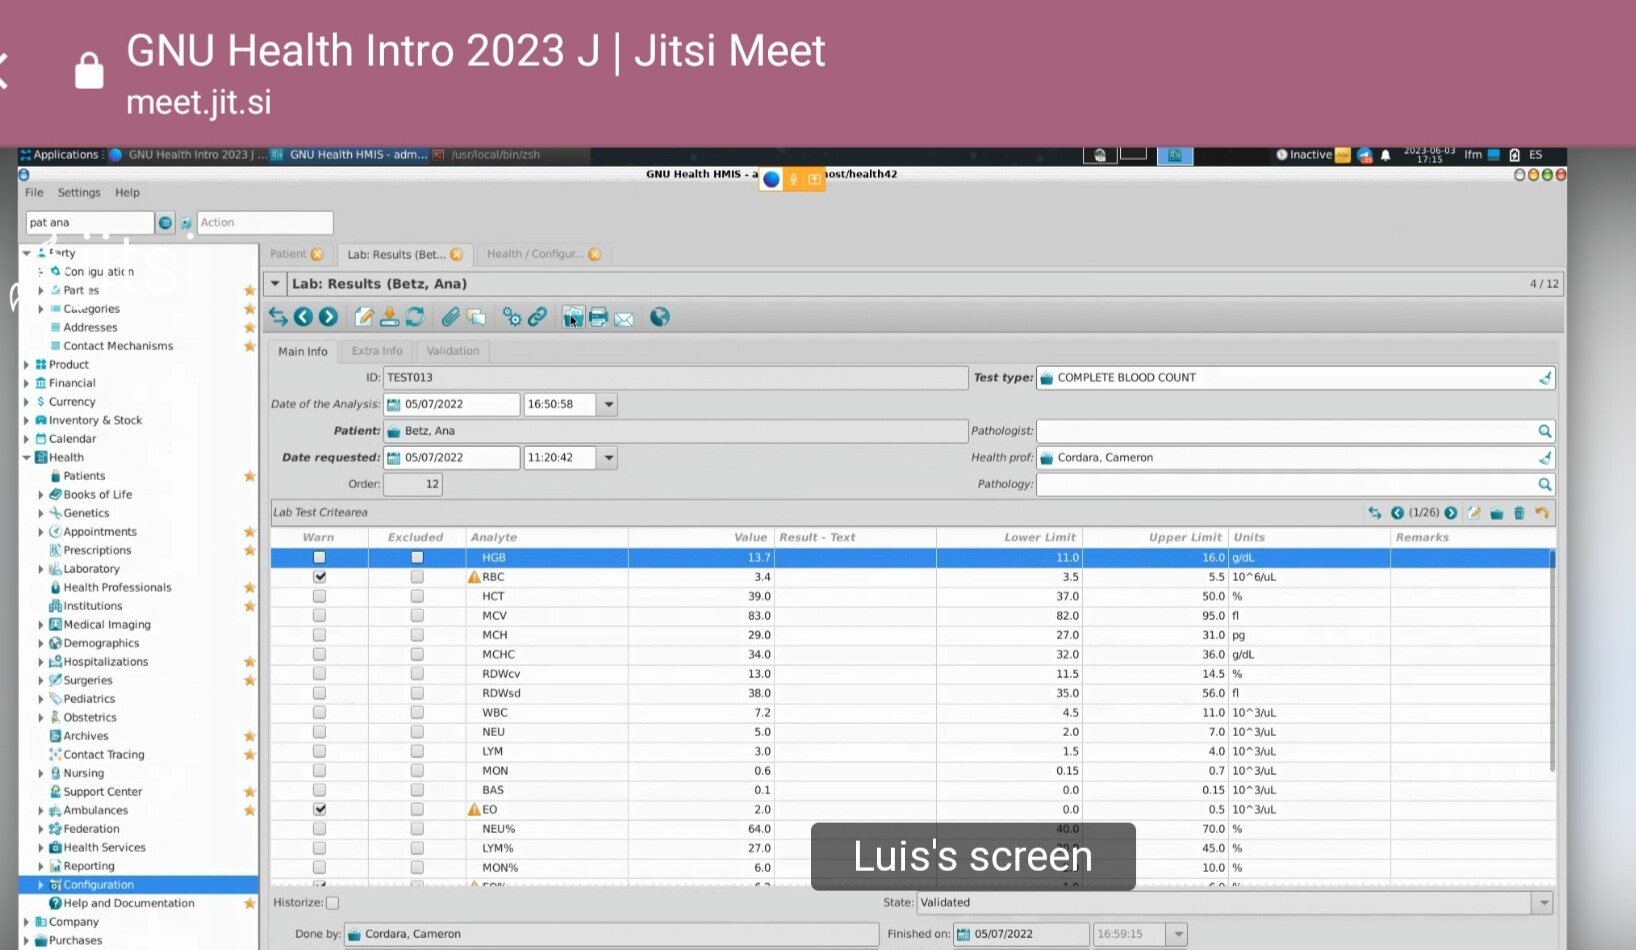The width and height of the screenshot is (1636, 950).
Task: Undelete criteria line with orange undo arrow
Action: click(1542, 513)
